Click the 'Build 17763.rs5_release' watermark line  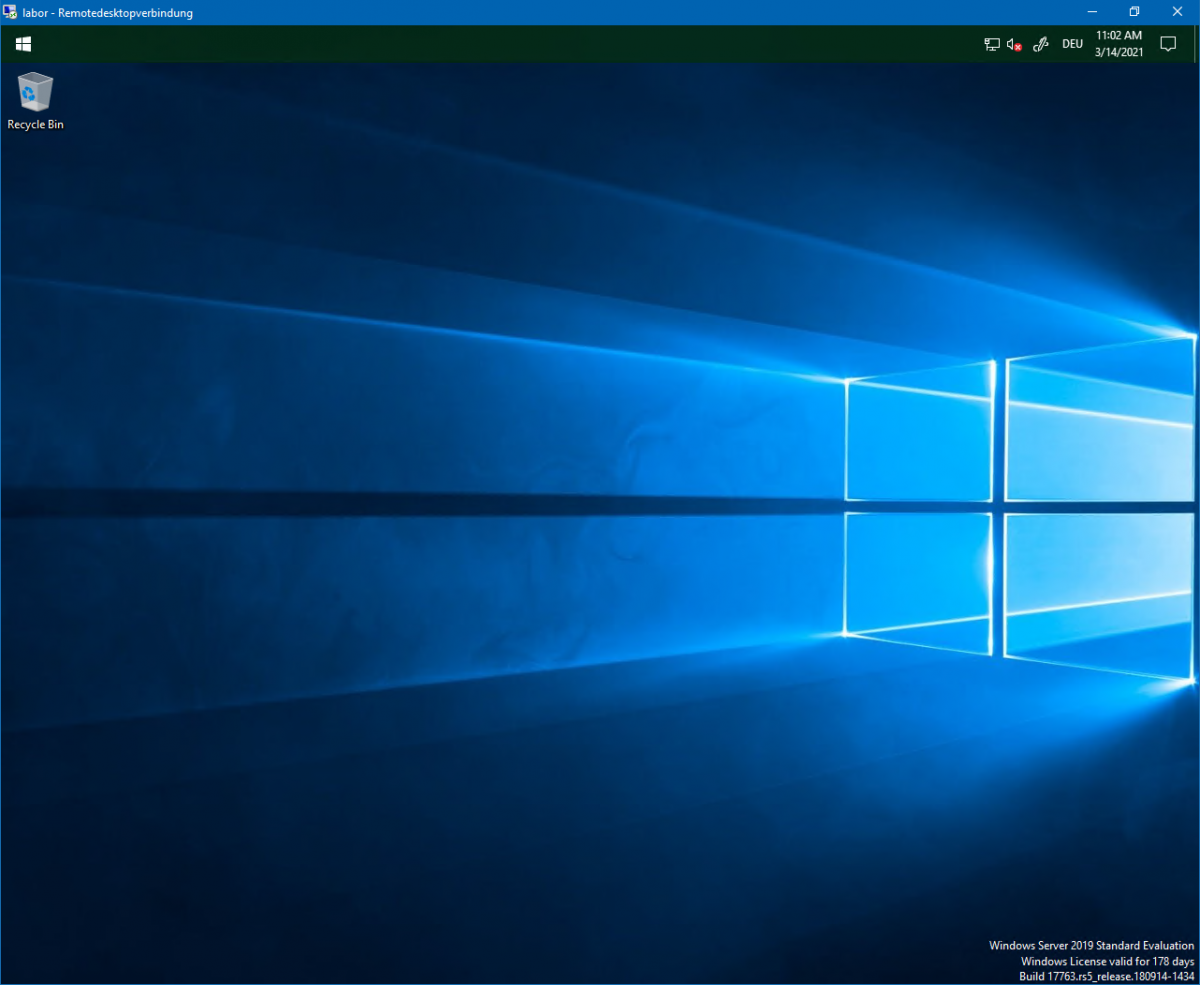click(1106, 976)
